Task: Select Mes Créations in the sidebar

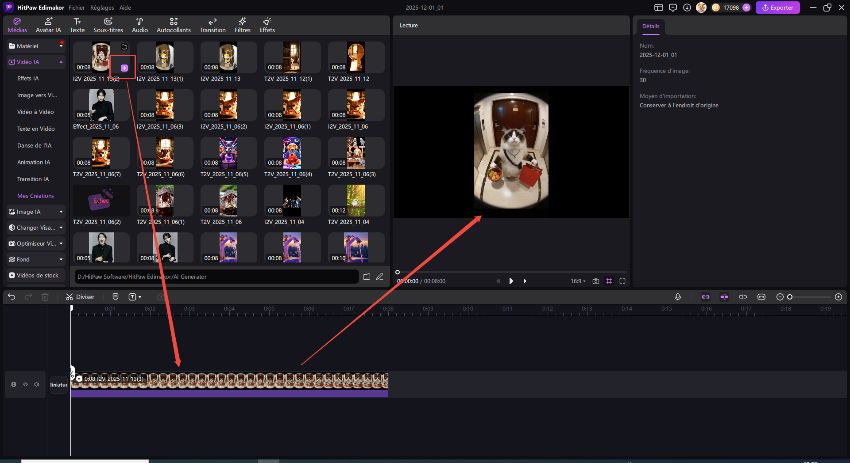Action: point(36,196)
